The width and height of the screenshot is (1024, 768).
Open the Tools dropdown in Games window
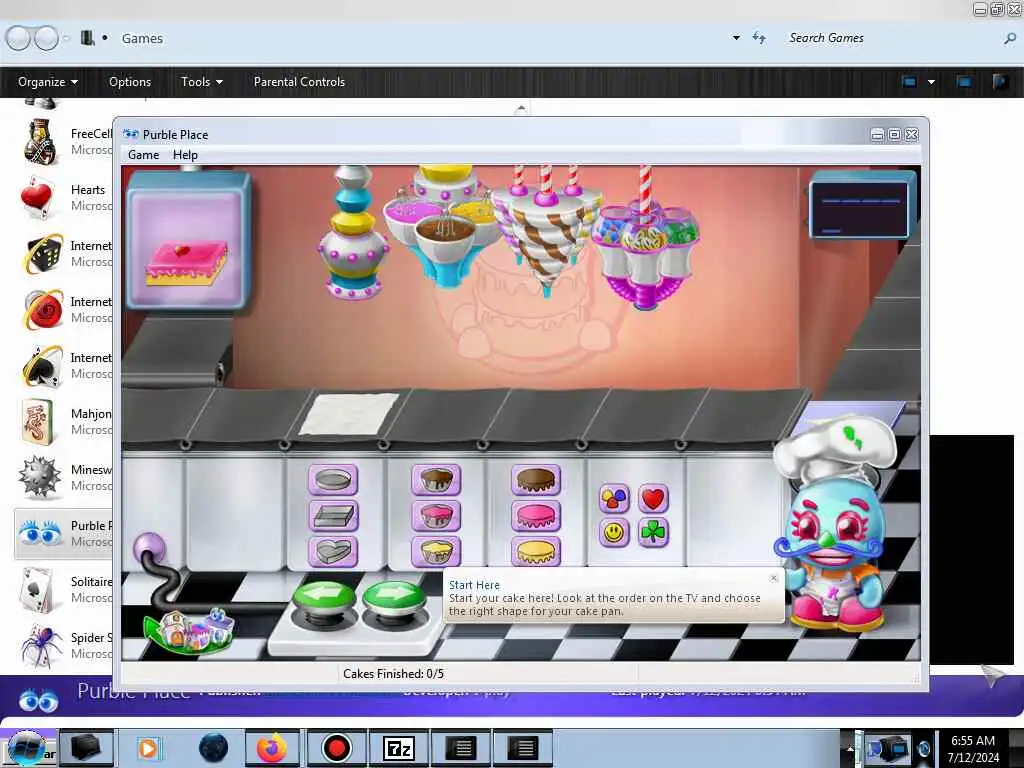(202, 82)
